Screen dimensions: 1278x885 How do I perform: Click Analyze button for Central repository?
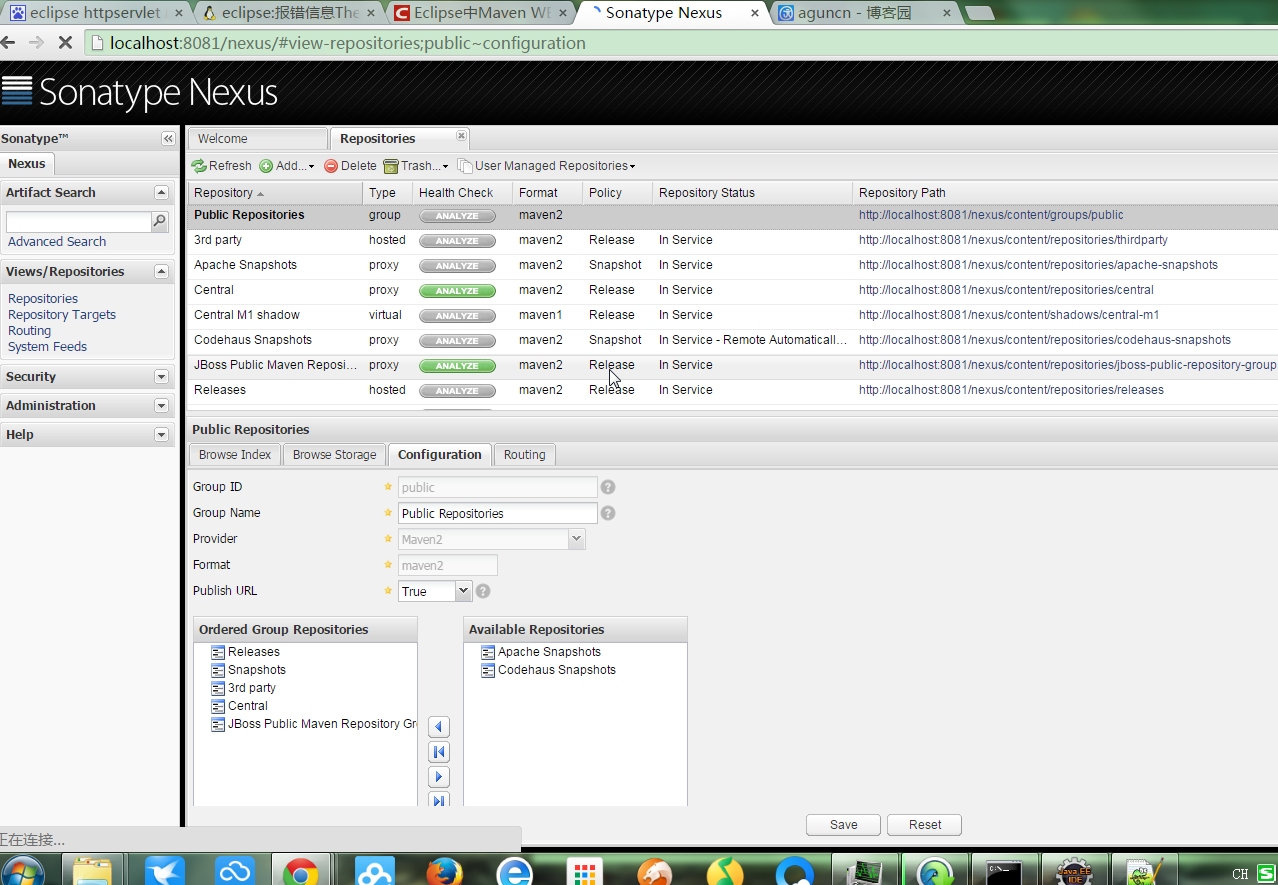[x=457, y=291]
